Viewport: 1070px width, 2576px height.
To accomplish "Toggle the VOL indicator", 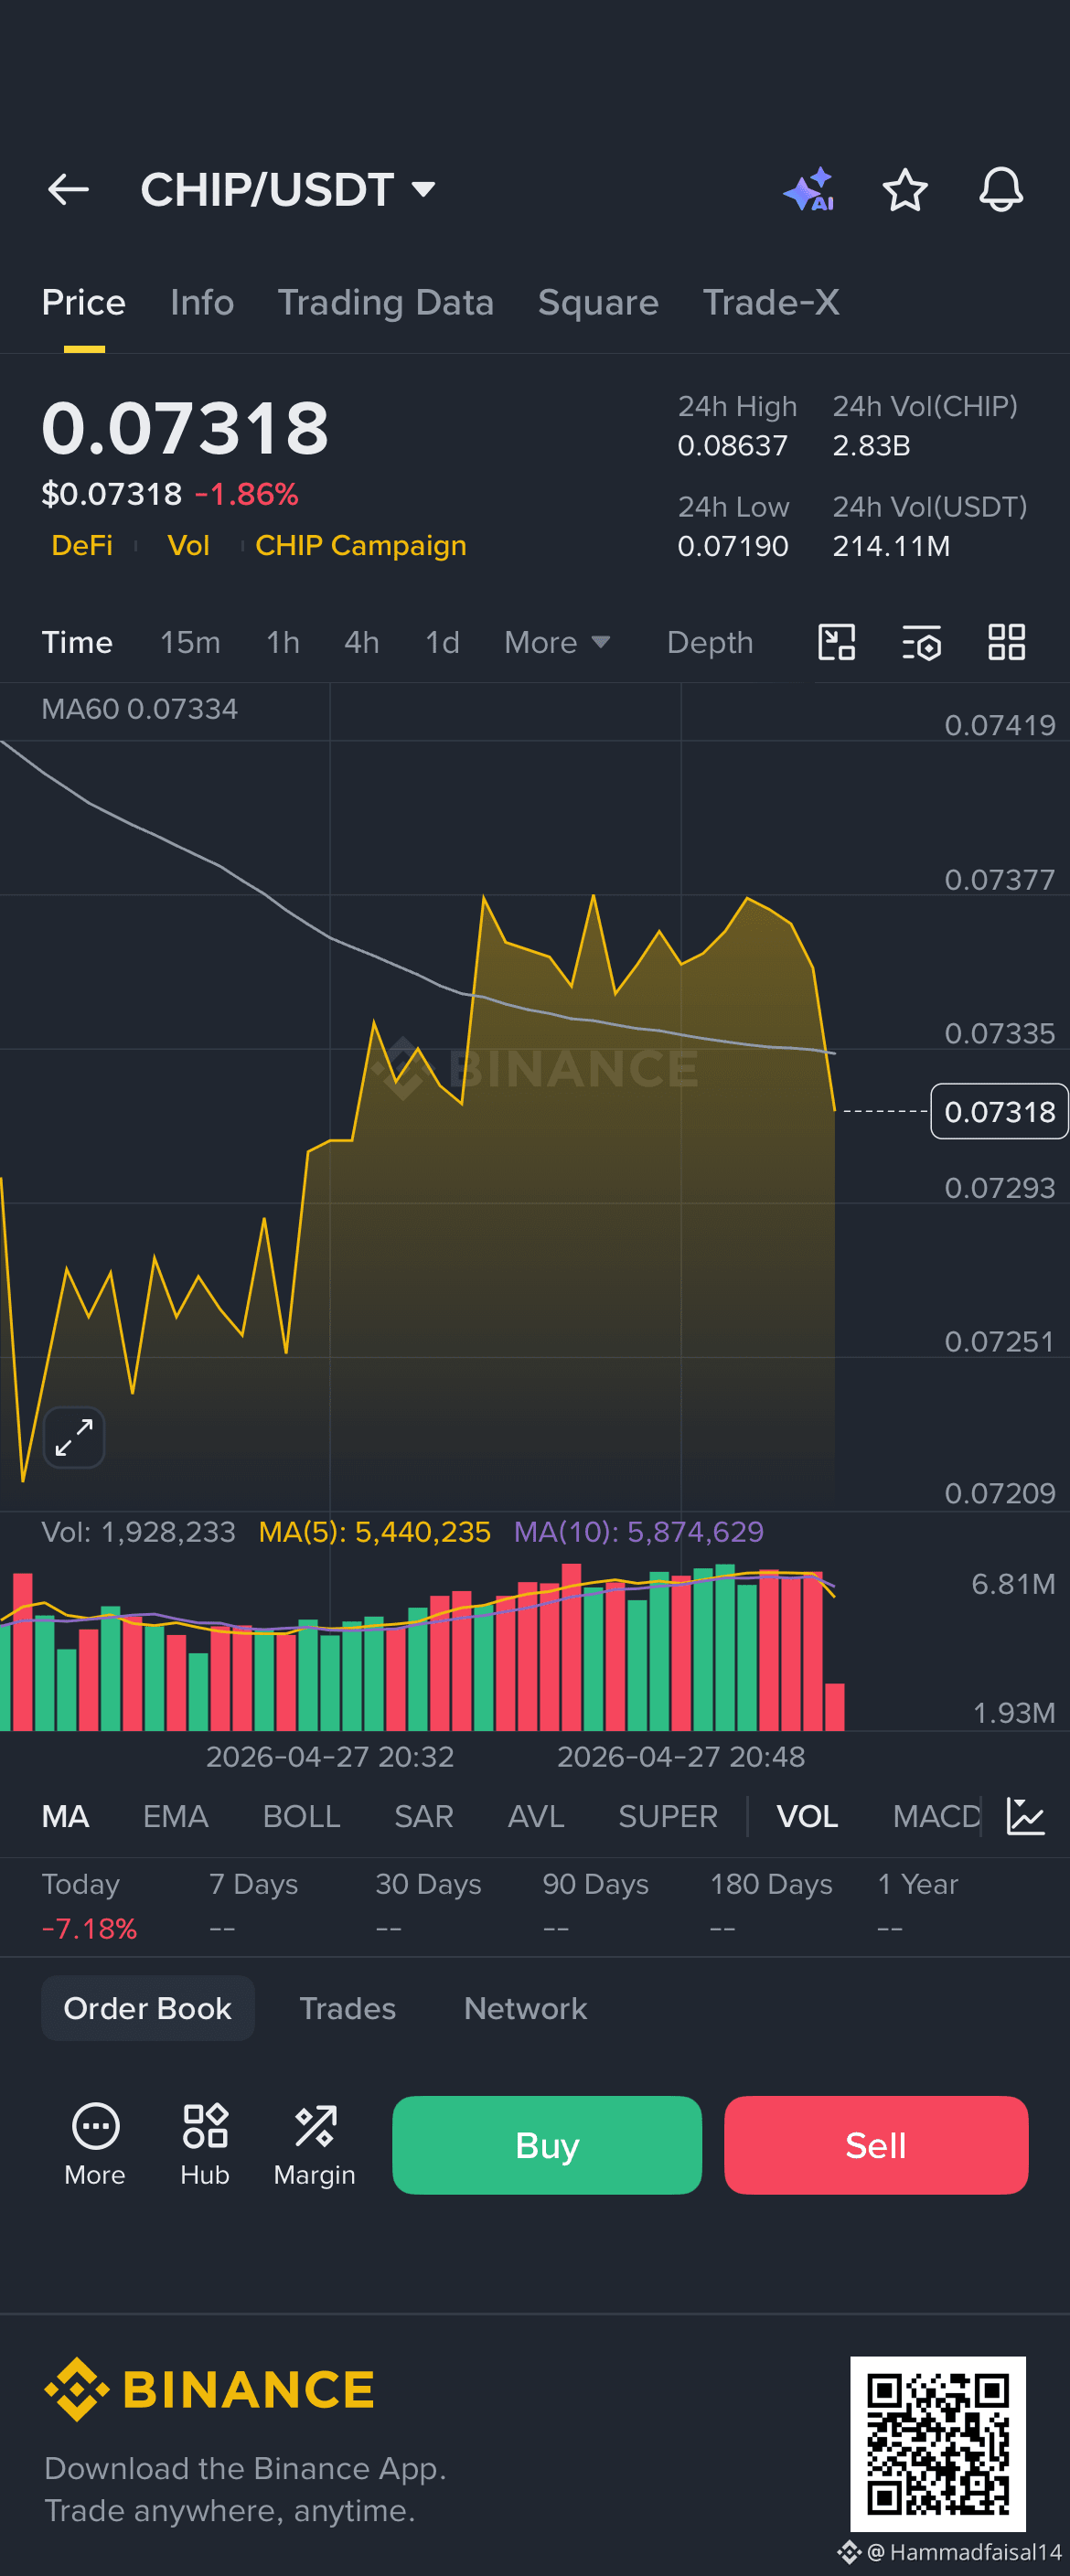I will [808, 1816].
